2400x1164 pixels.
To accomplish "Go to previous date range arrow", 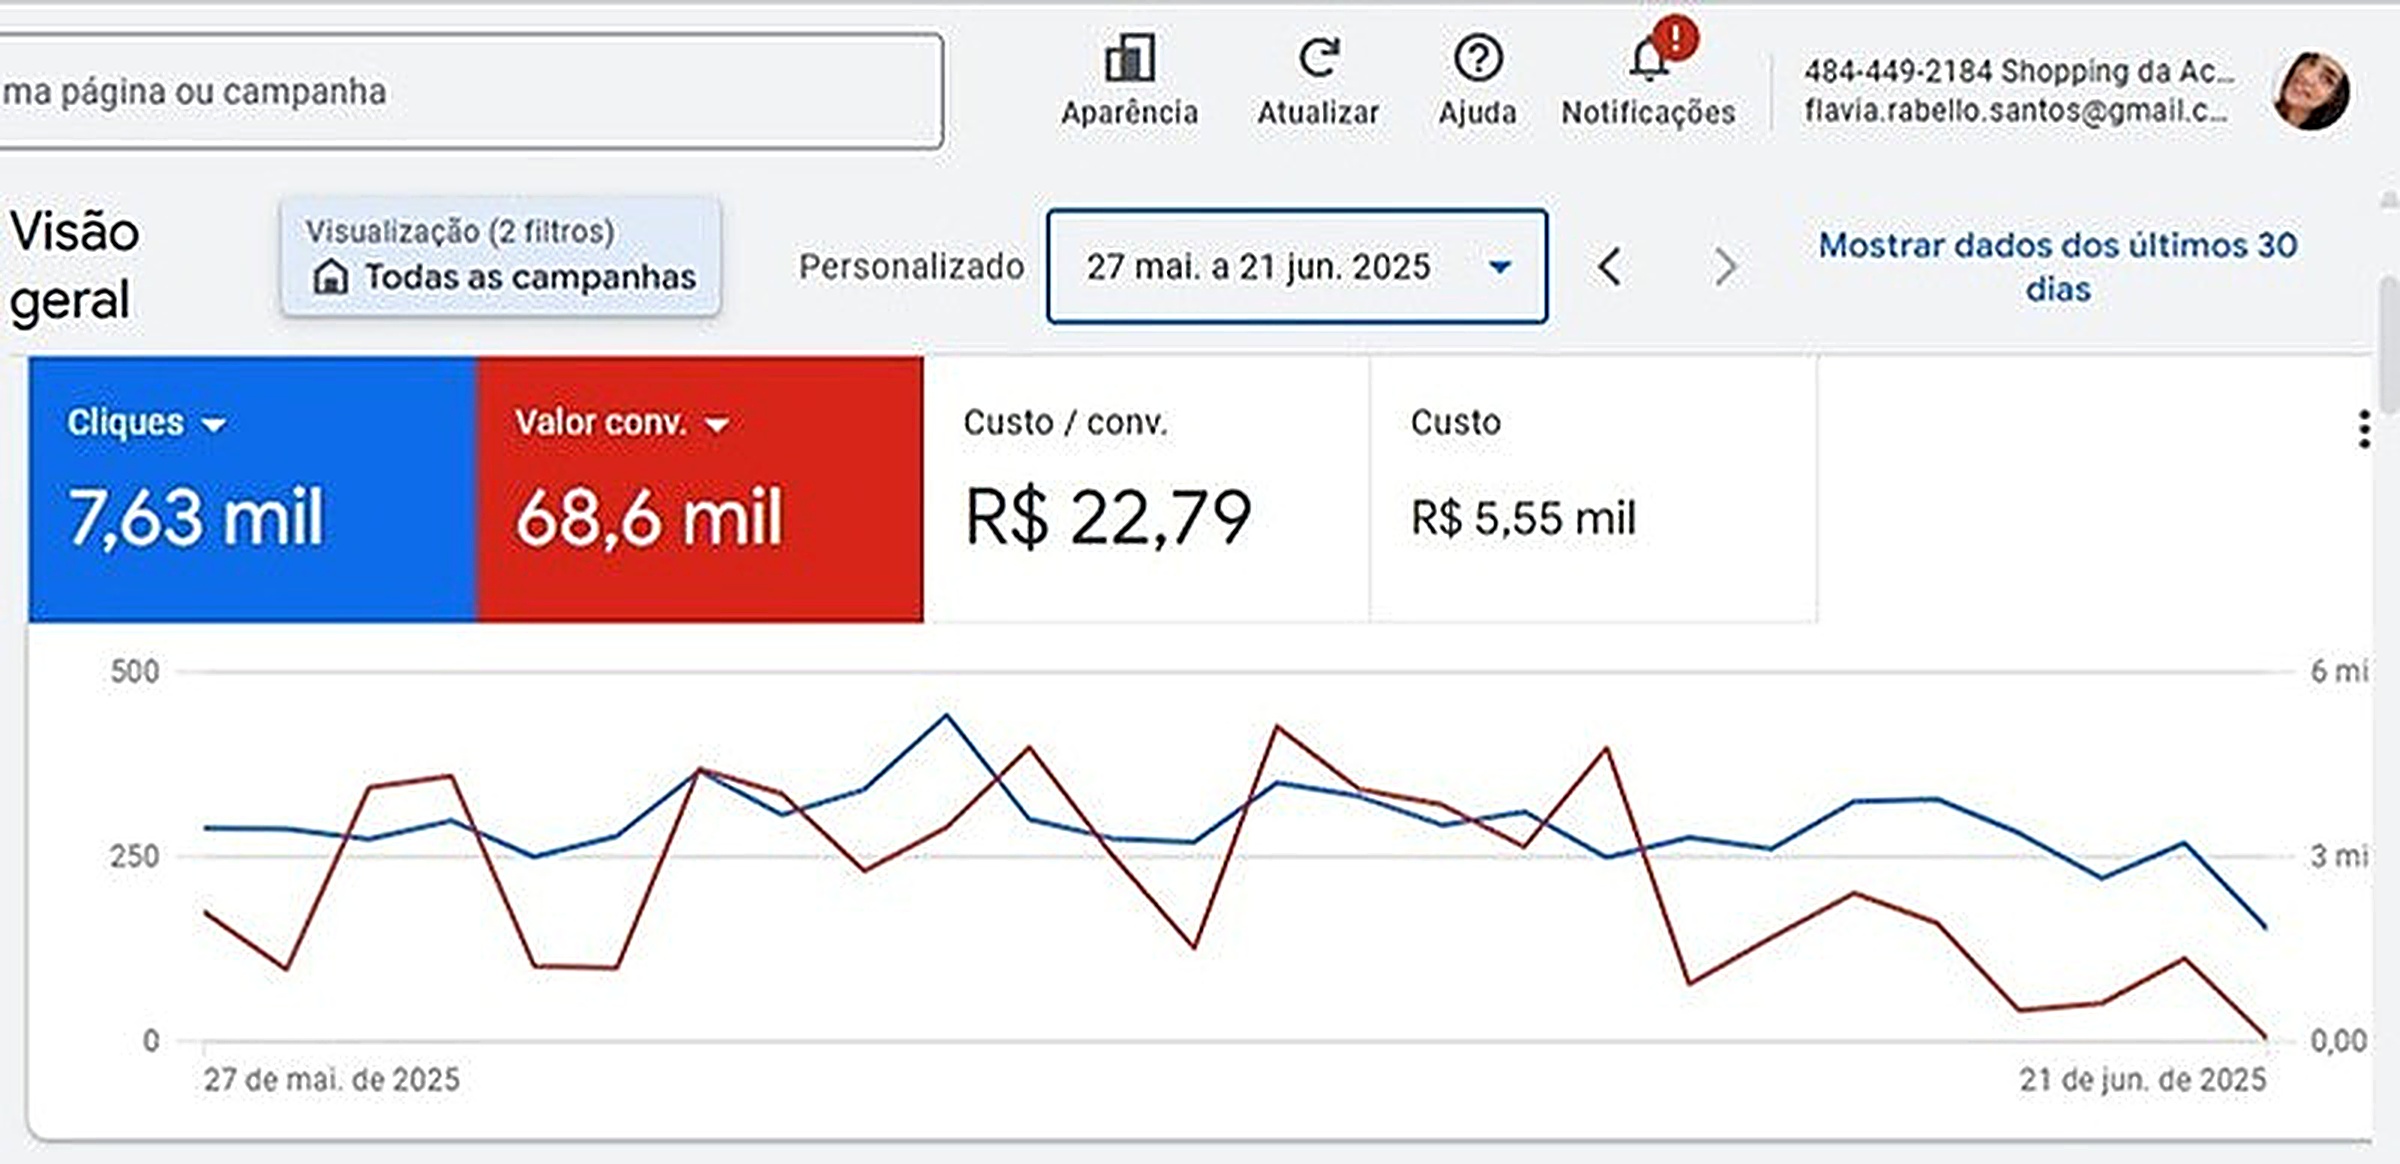I will pyautogui.click(x=1609, y=266).
